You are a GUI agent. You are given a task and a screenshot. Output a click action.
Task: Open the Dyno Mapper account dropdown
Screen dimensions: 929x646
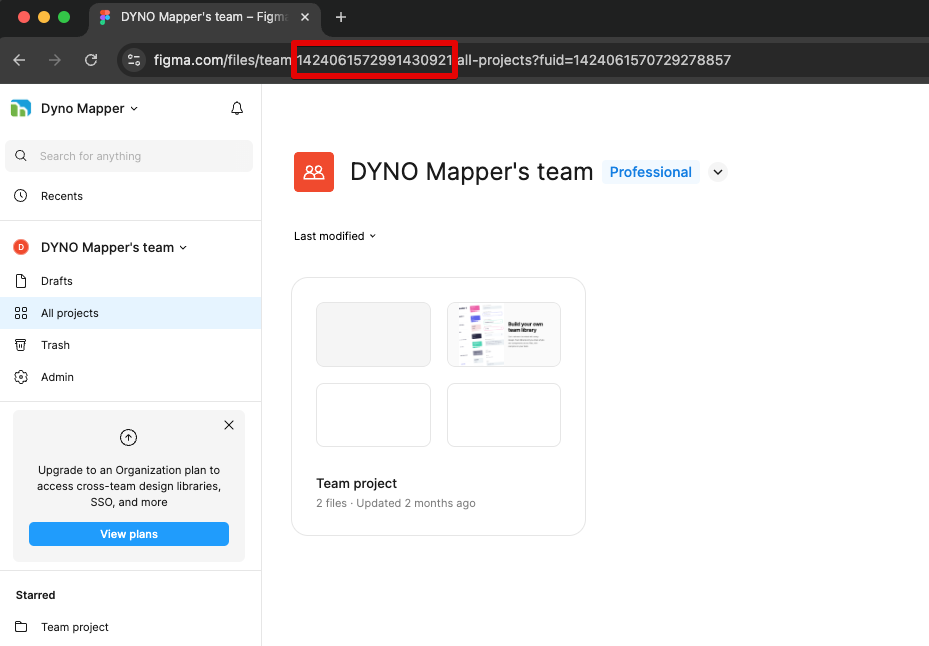tap(89, 108)
